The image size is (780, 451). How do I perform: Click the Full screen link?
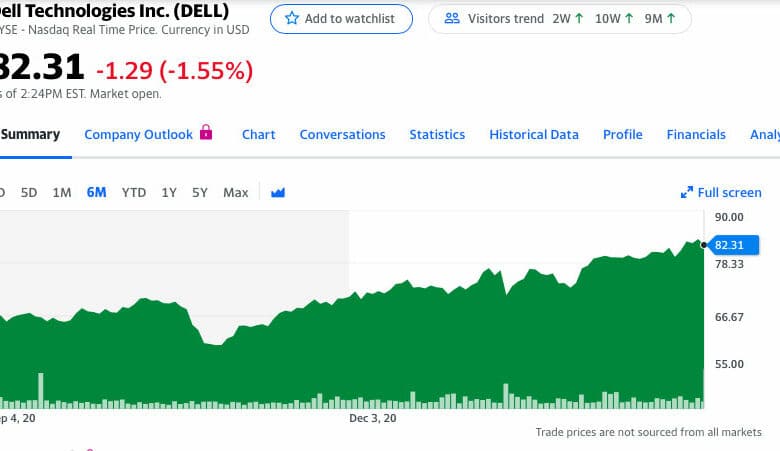coord(721,192)
